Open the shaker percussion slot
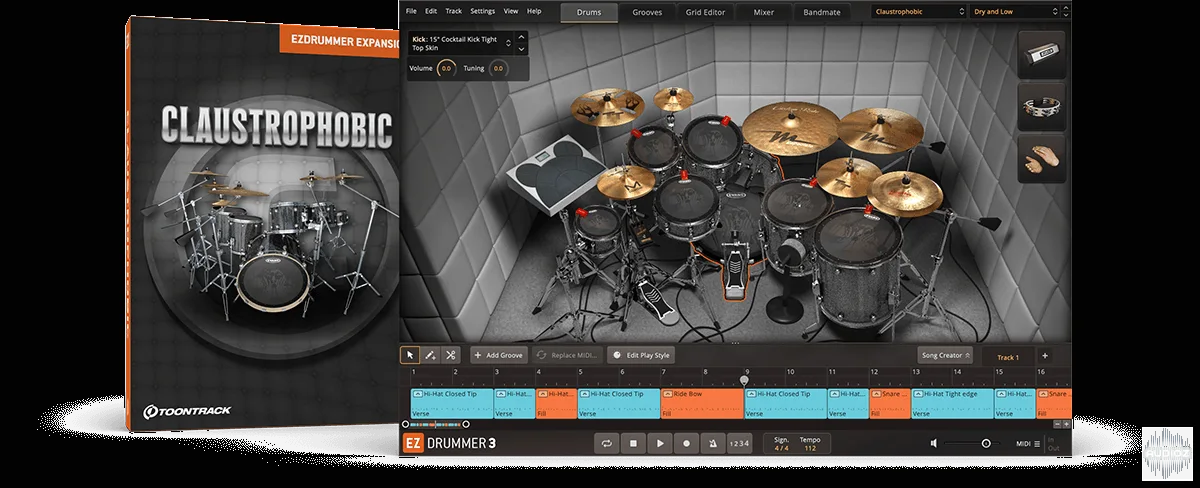 (x=1042, y=54)
